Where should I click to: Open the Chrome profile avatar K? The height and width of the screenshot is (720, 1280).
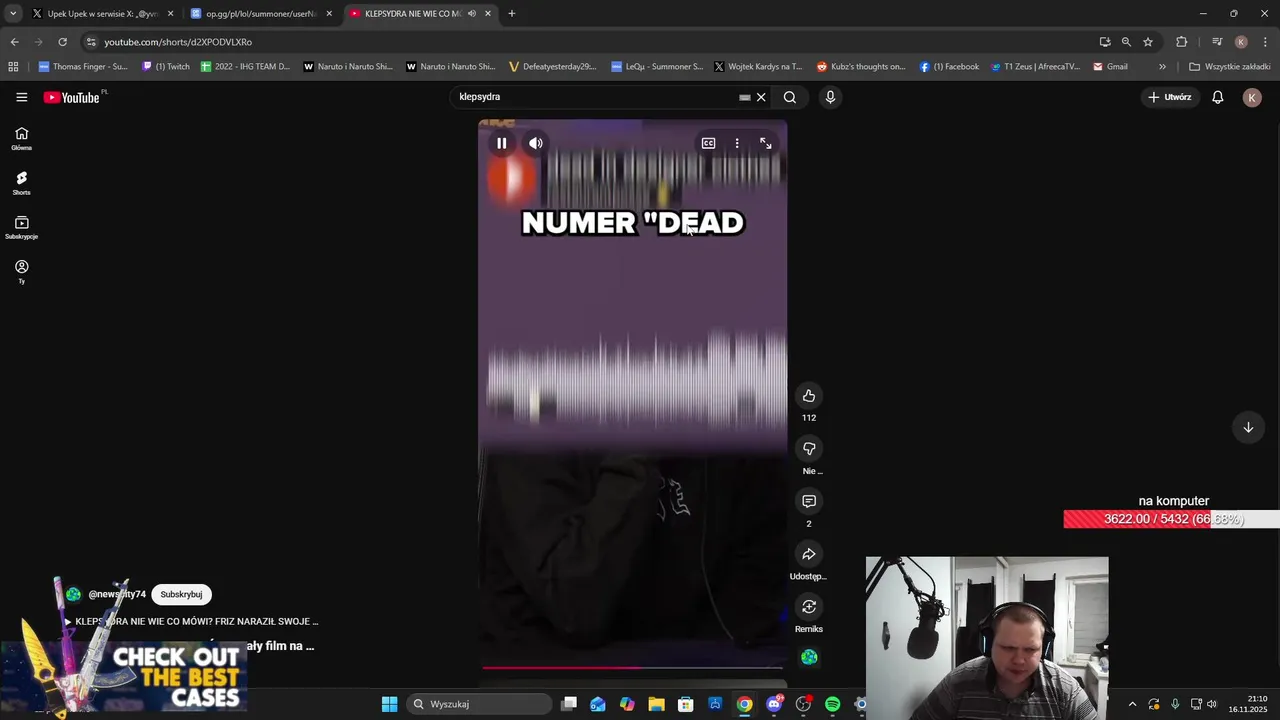(1241, 42)
